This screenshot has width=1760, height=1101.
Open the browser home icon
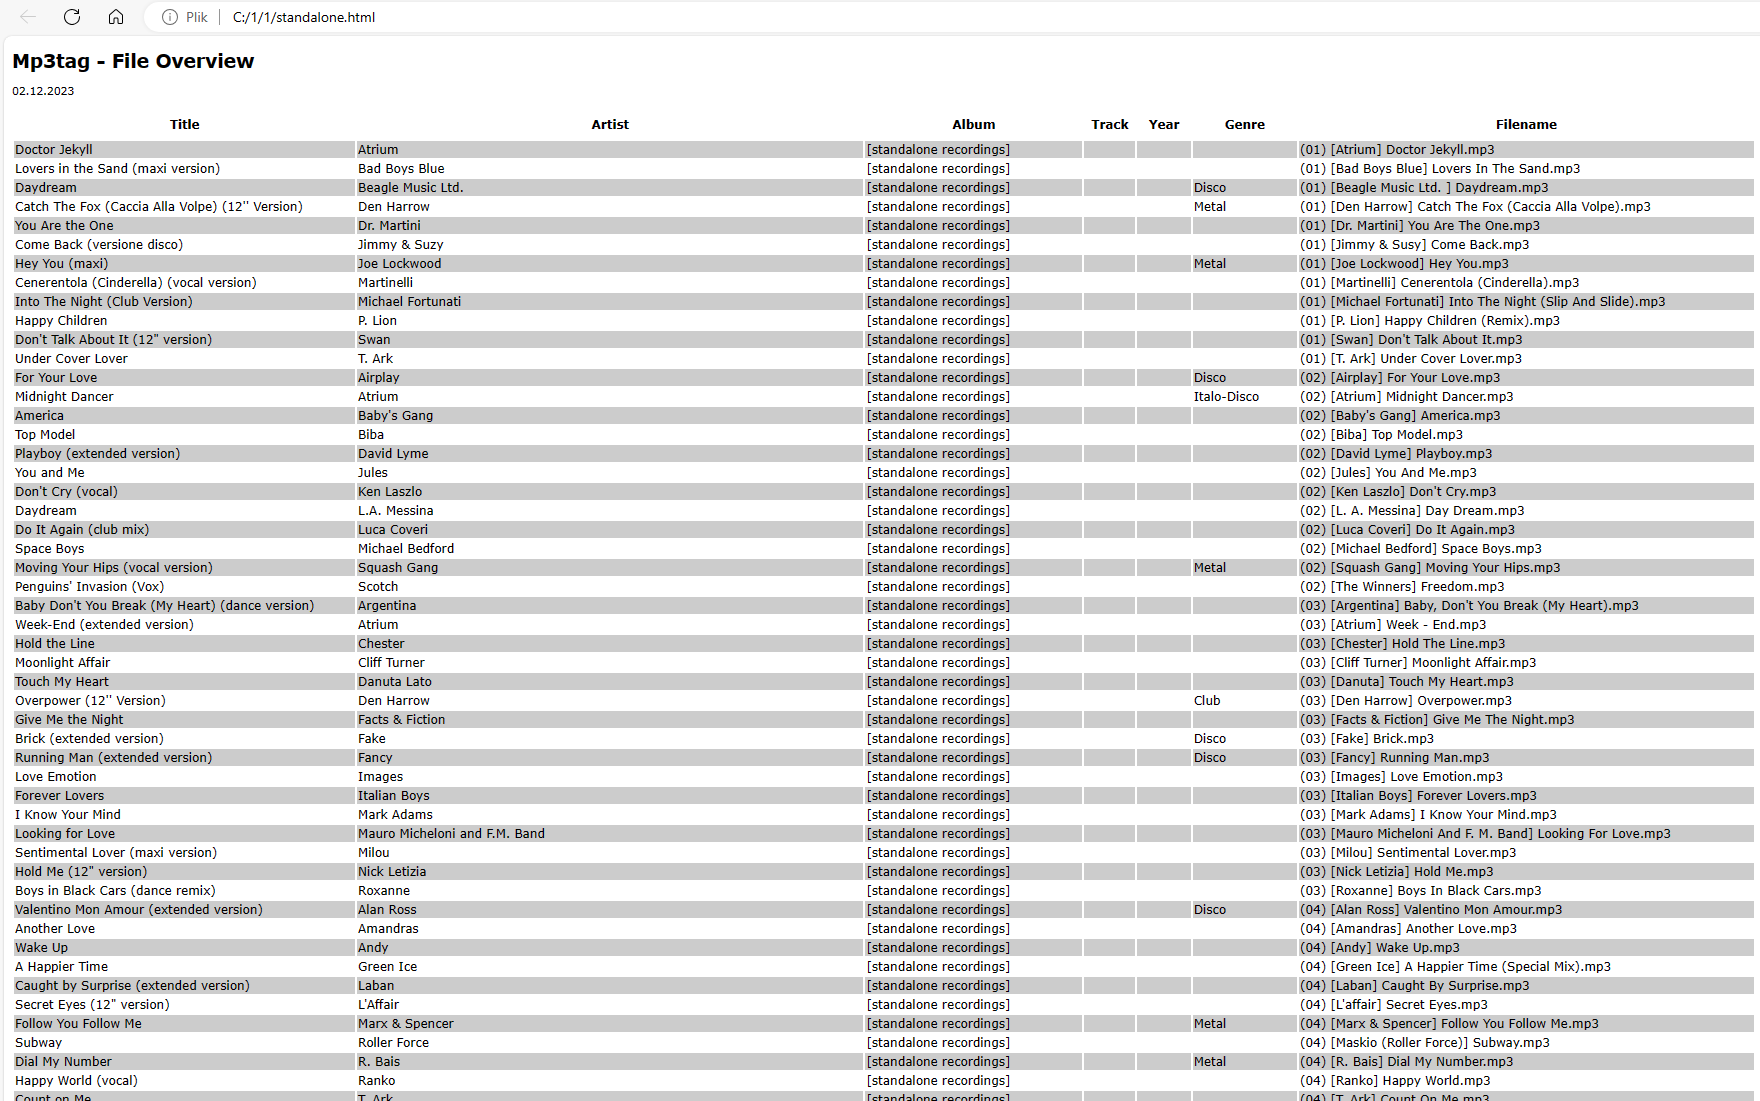[116, 17]
